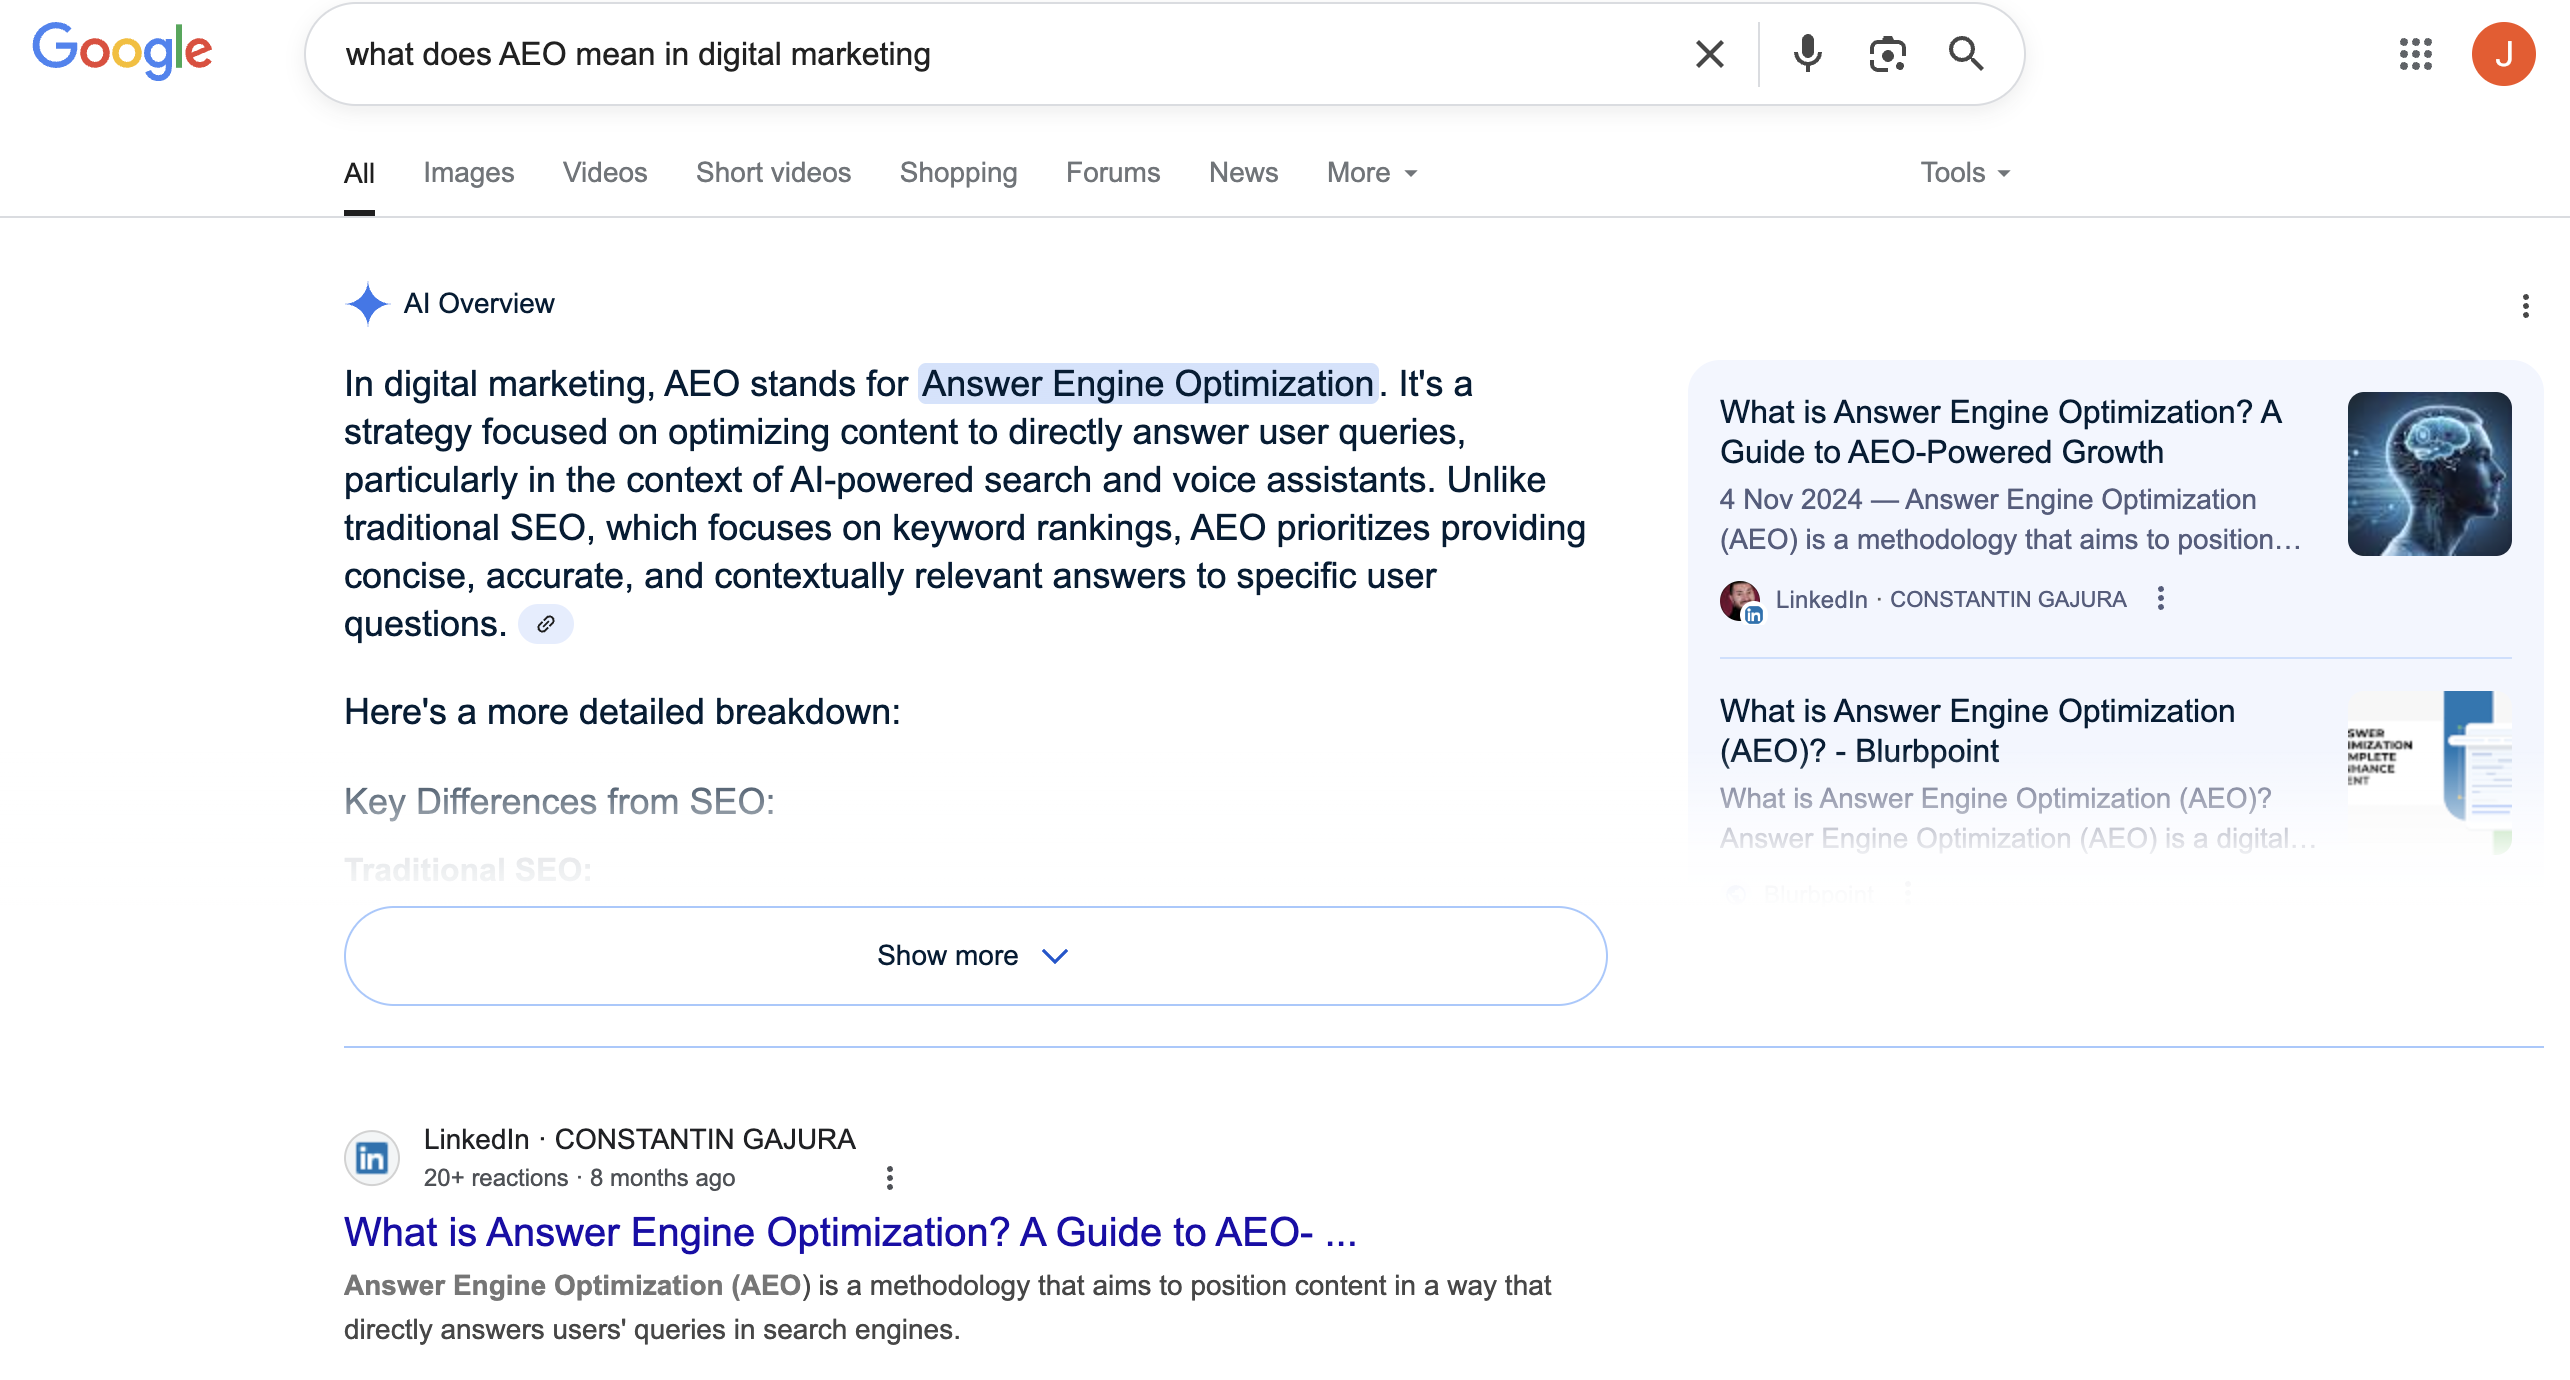The width and height of the screenshot is (2570, 1380).
Task: Click the Google logo
Action: coord(122,50)
